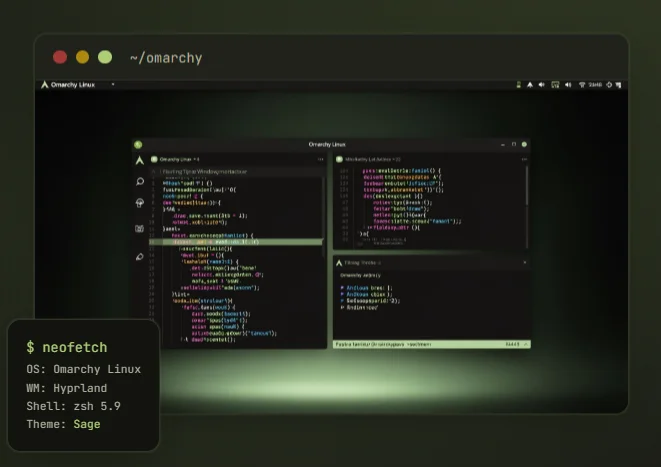Open dropdown arrow beside Omarchy Linux label

coord(113,84)
